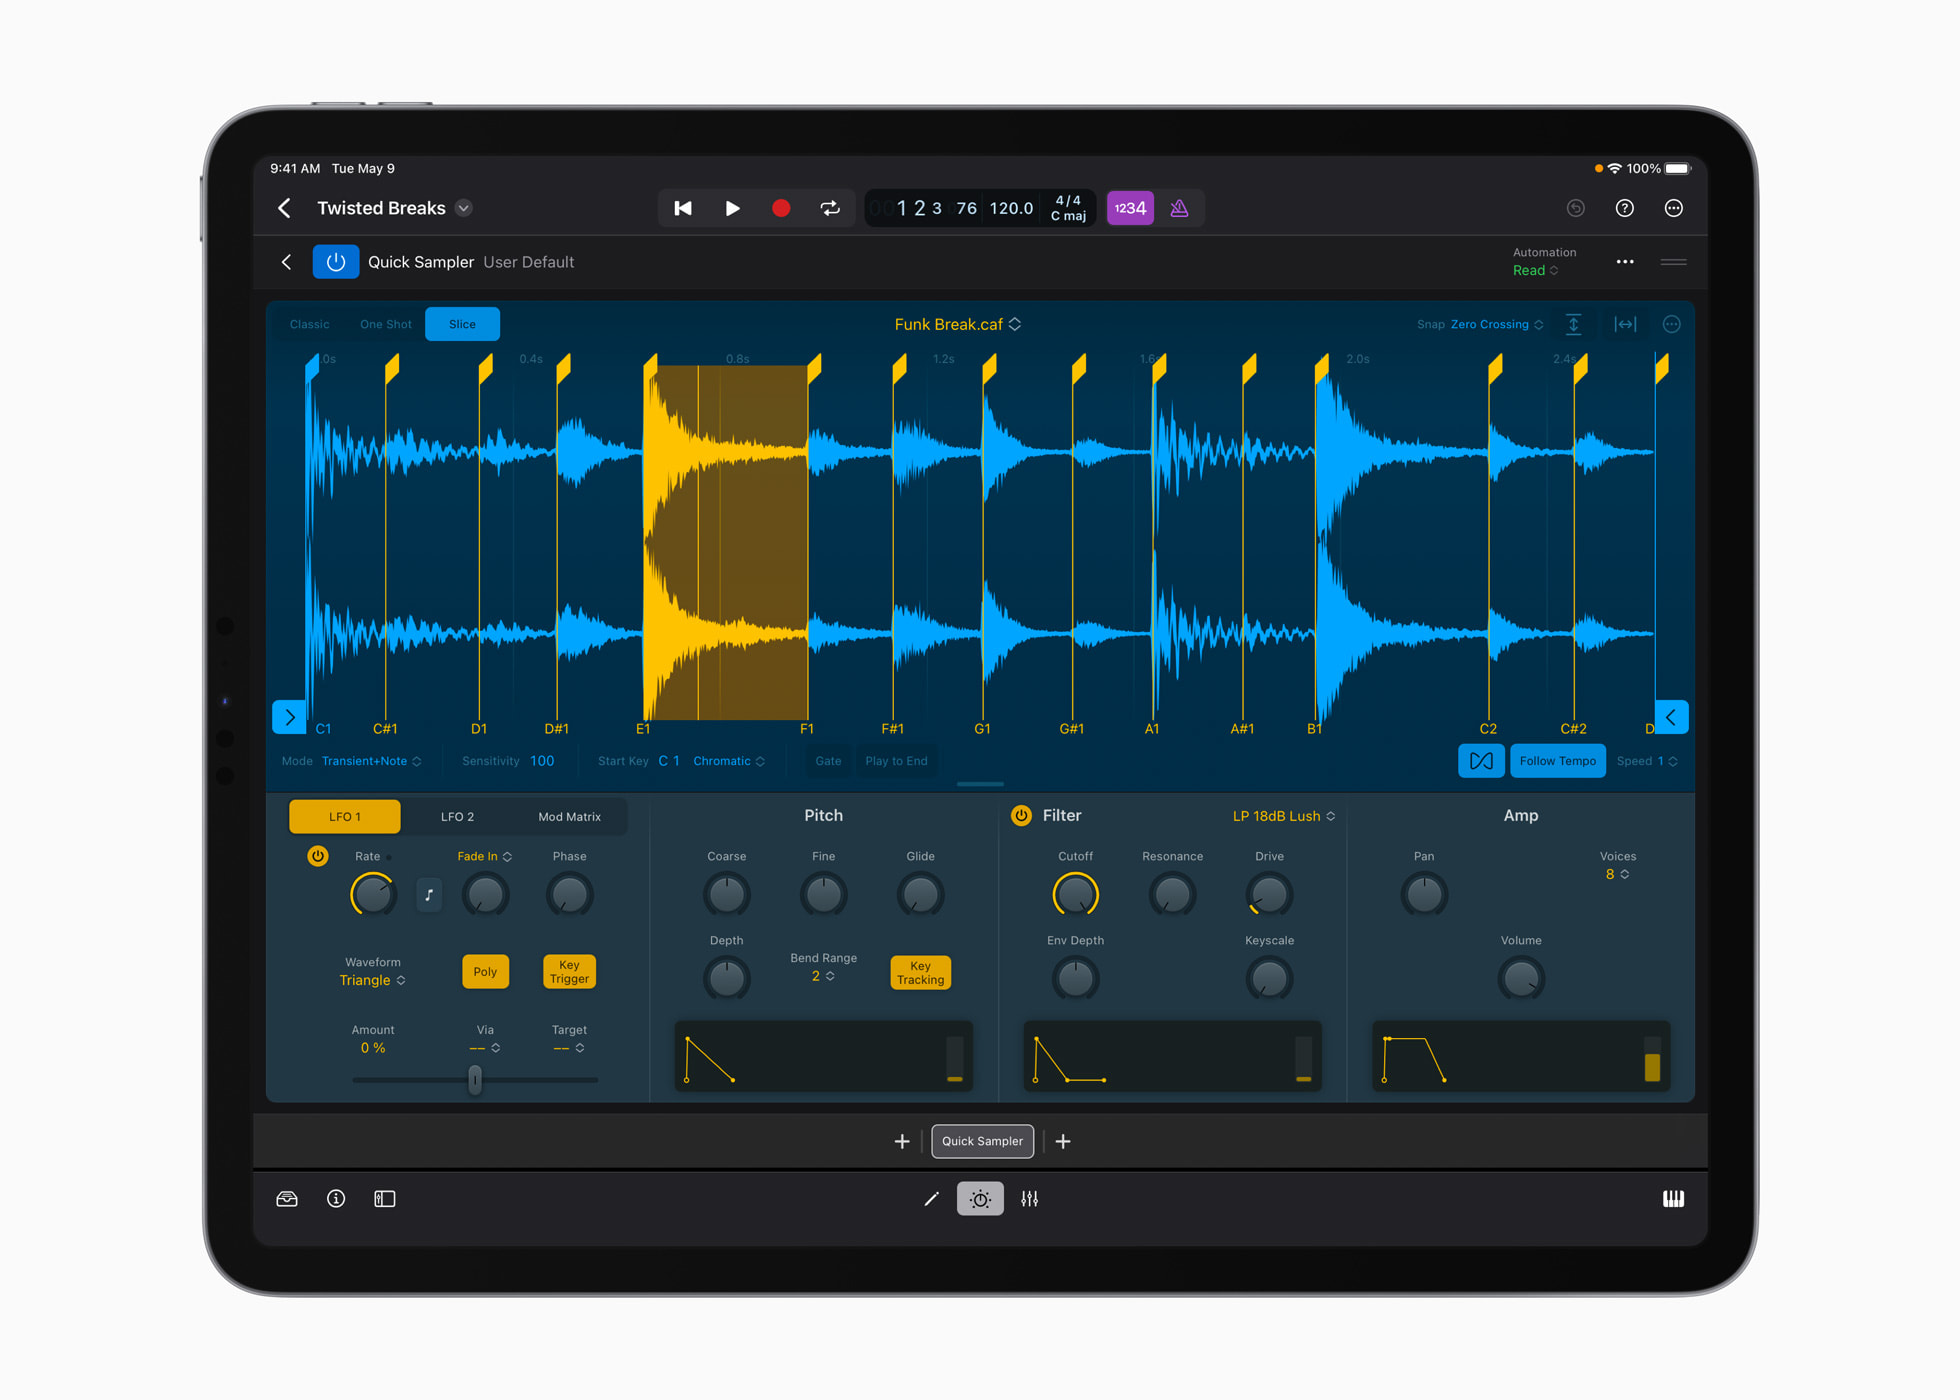Screen dimensions: 1960x1400
Task: Enable Key Tracking in the Filter section
Action: coord(920,971)
